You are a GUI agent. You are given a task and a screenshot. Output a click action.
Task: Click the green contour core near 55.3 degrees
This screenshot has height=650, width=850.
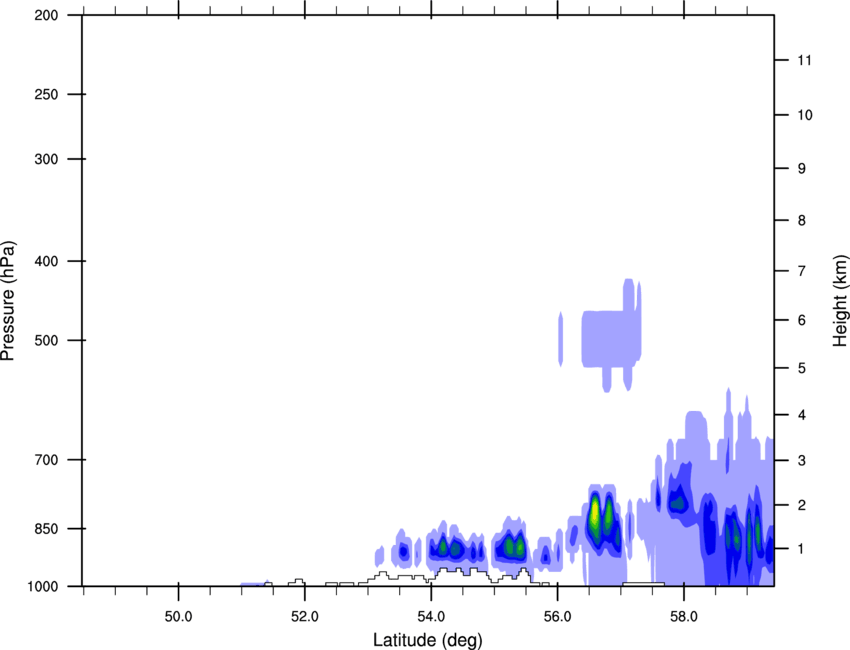point(510,545)
